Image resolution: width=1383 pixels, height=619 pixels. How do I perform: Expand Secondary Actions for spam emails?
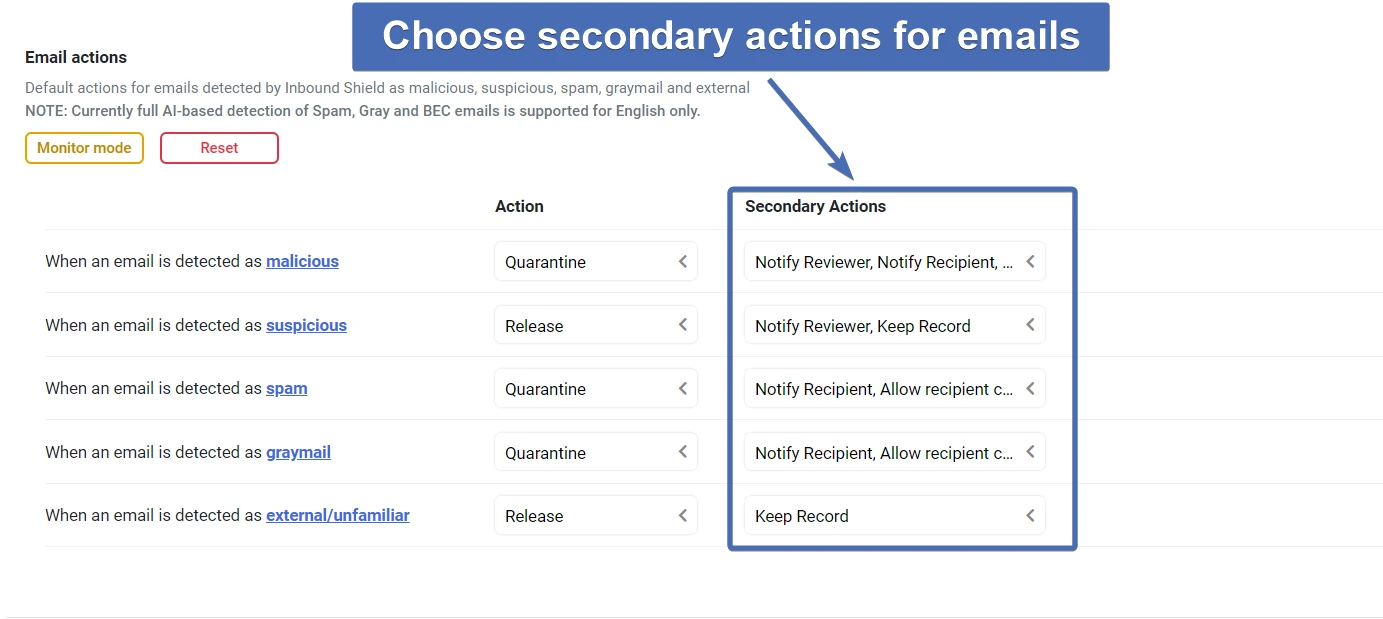tap(894, 389)
